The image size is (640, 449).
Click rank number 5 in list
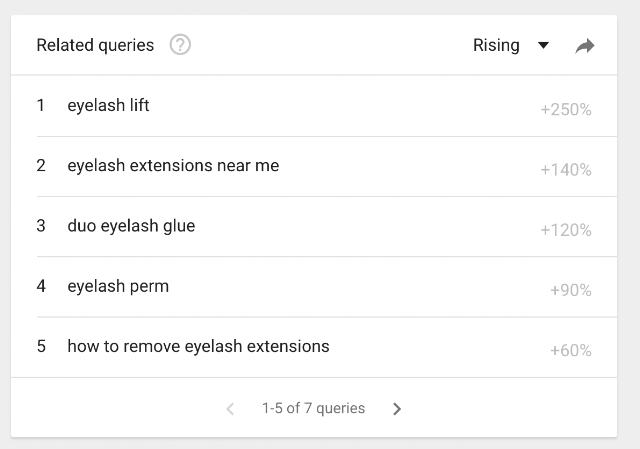41,346
